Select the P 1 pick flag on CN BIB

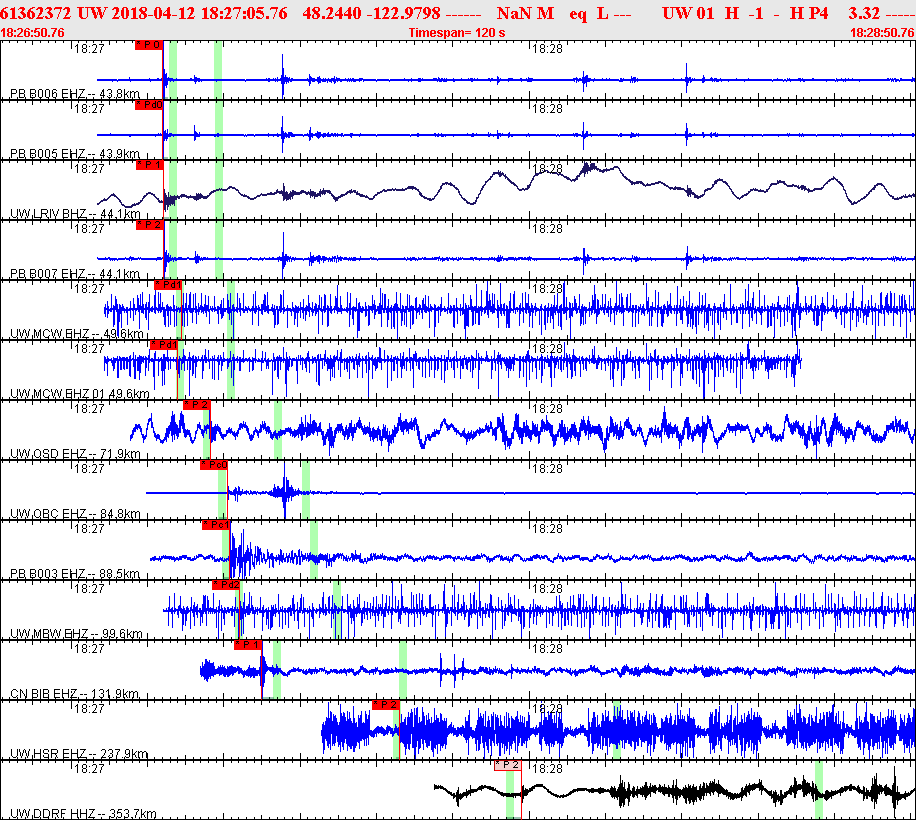(248, 645)
